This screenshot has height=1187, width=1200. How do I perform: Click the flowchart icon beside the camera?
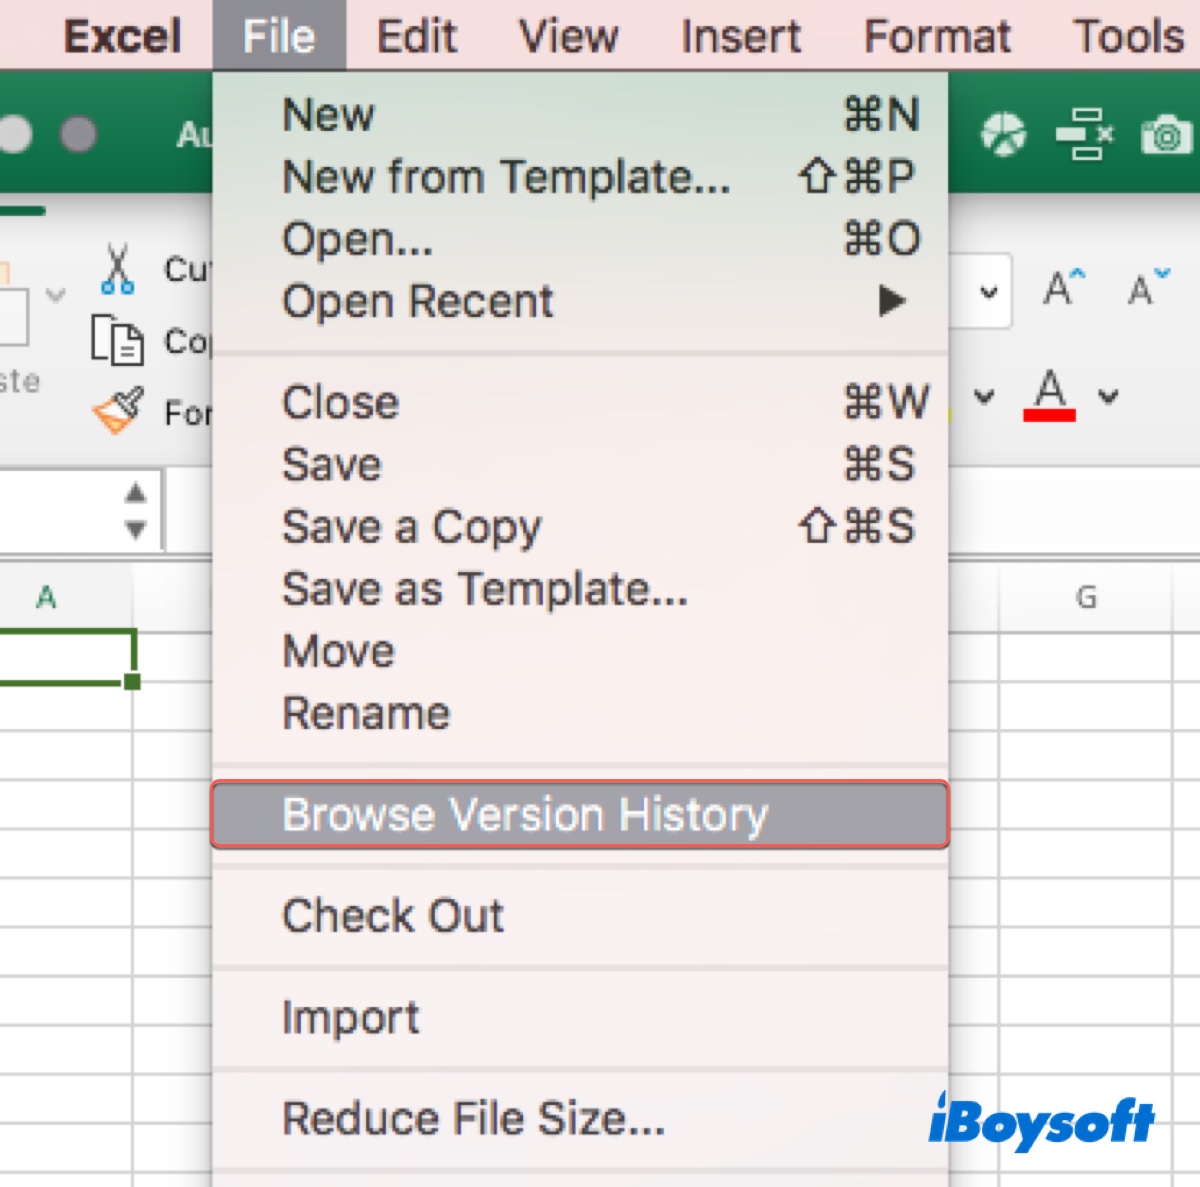1083,134
